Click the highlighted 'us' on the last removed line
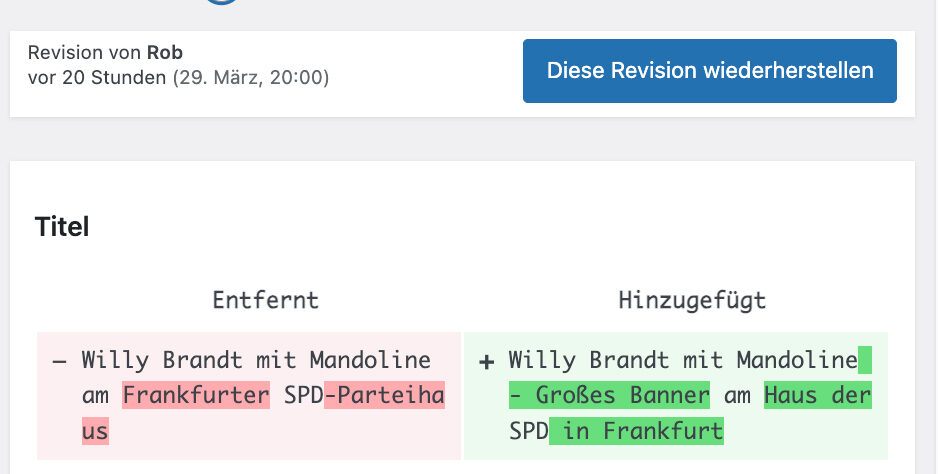The height and width of the screenshot is (474, 938). [x=95, y=431]
